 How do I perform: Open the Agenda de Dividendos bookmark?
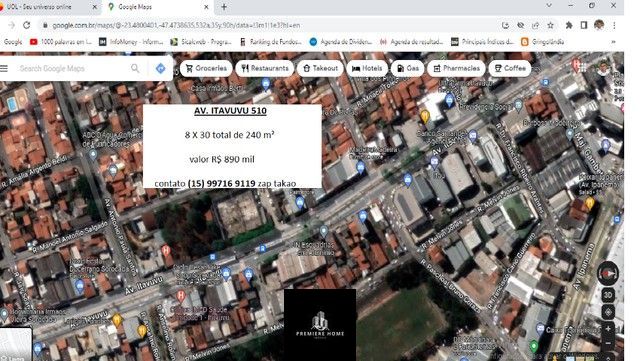pos(341,42)
